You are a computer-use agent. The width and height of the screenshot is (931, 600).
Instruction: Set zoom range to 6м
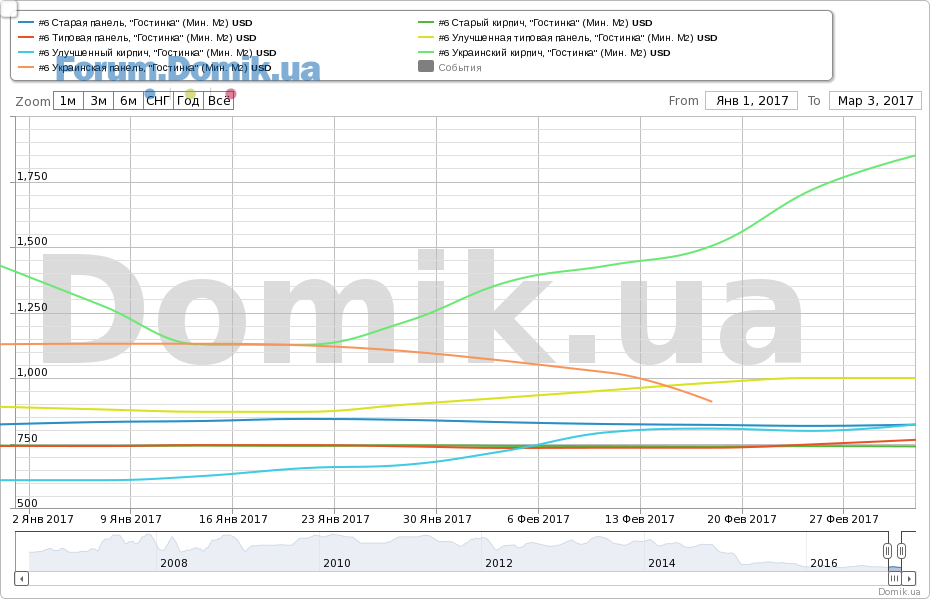pyautogui.click(x=128, y=101)
